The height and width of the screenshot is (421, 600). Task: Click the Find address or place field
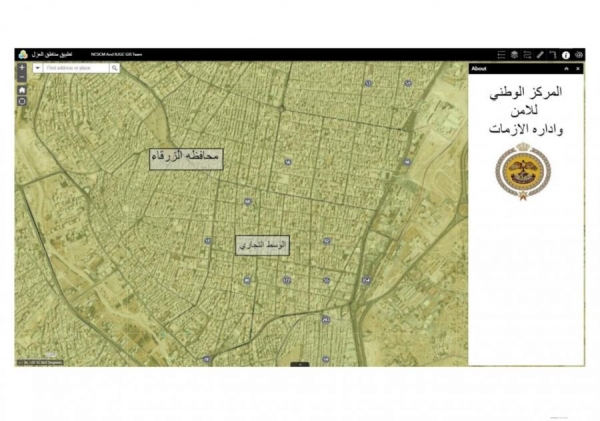[76, 68]
